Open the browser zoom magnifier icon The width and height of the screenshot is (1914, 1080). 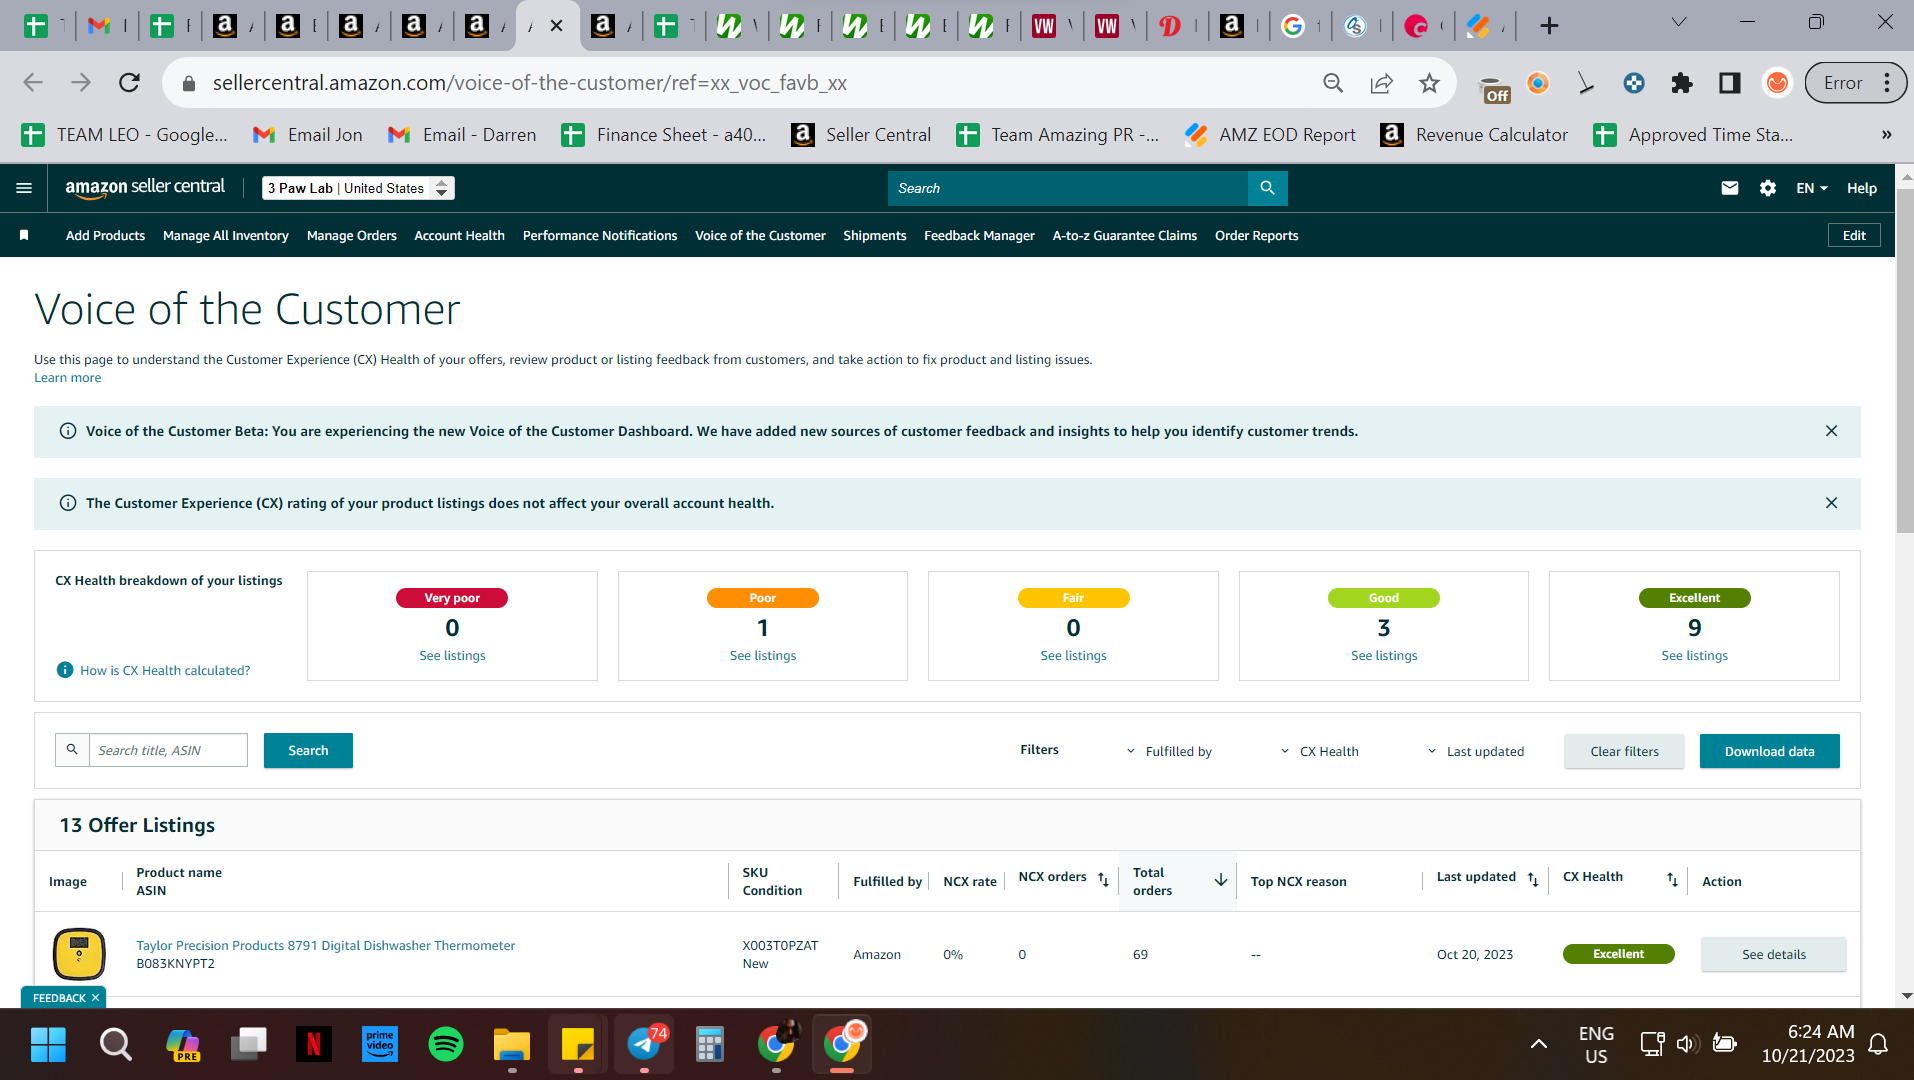1333,83
